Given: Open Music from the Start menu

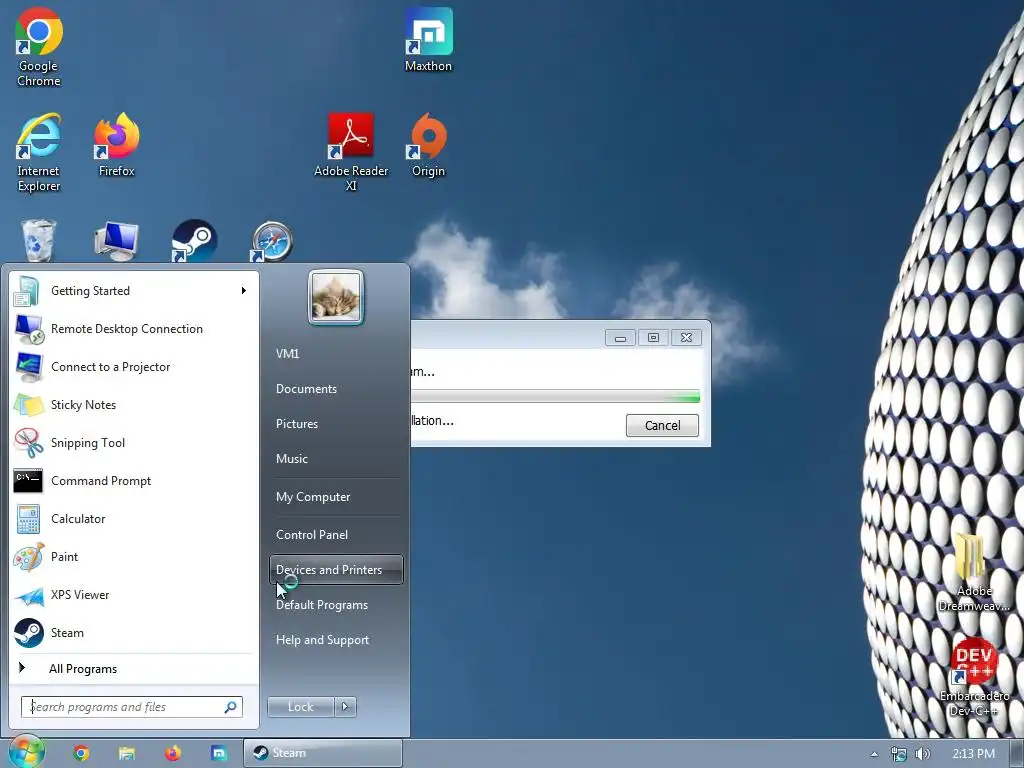Looking at the screenshot, I should (x=334, y=458).
